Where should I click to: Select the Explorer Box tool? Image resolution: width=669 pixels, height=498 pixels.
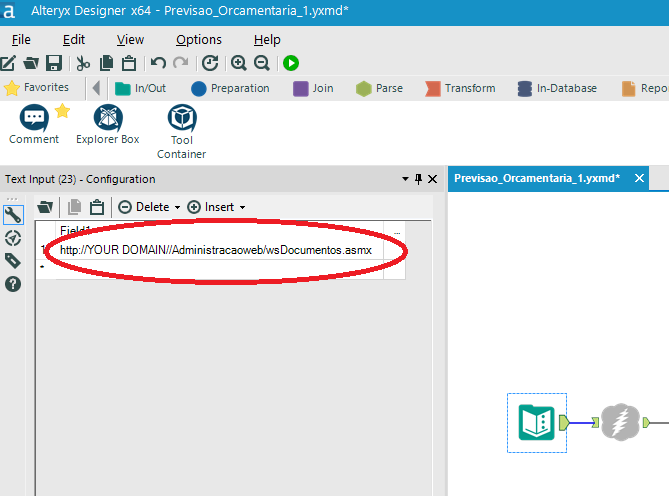pos(108,124)
